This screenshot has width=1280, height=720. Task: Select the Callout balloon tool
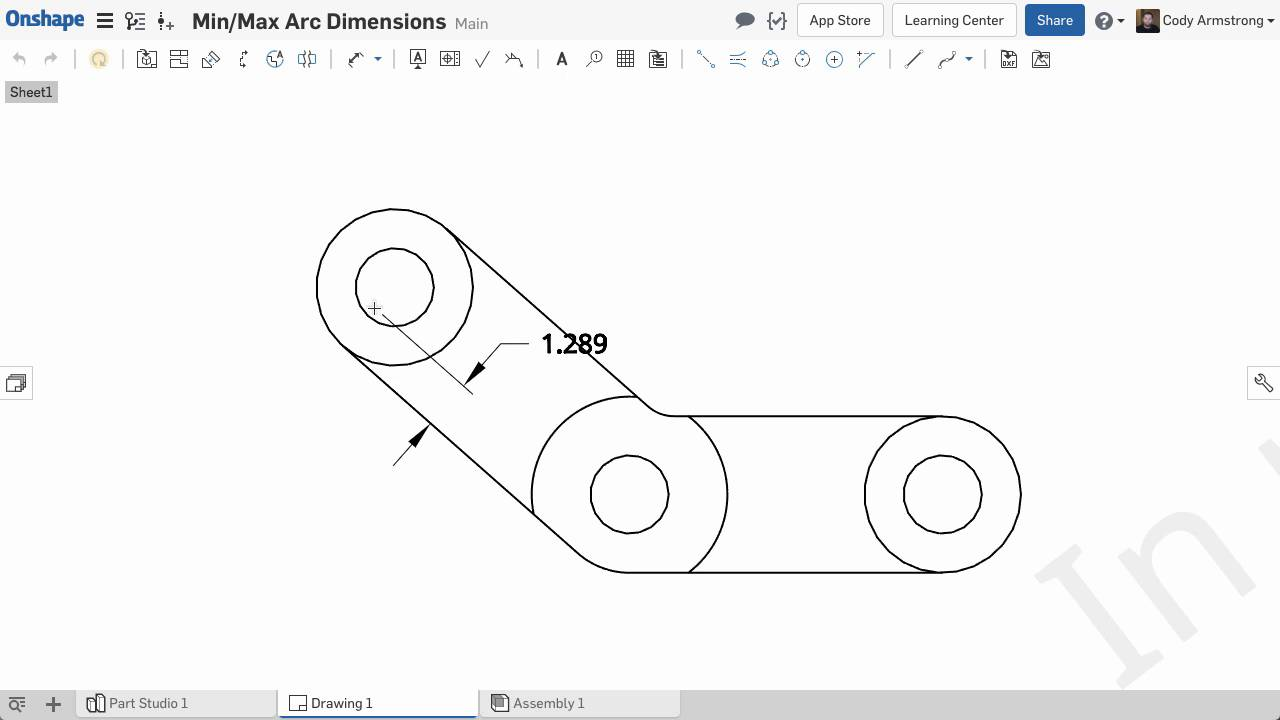pos(594,60)
